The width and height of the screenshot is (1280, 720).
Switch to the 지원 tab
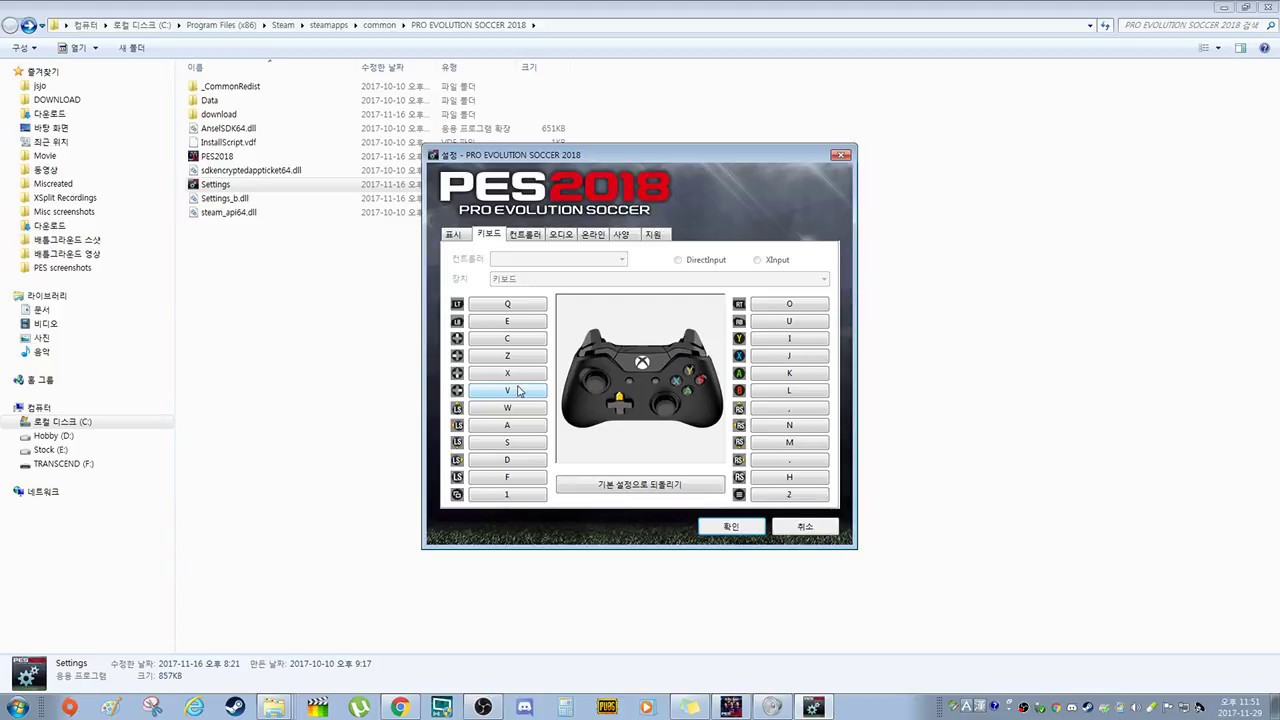[653, 234]
